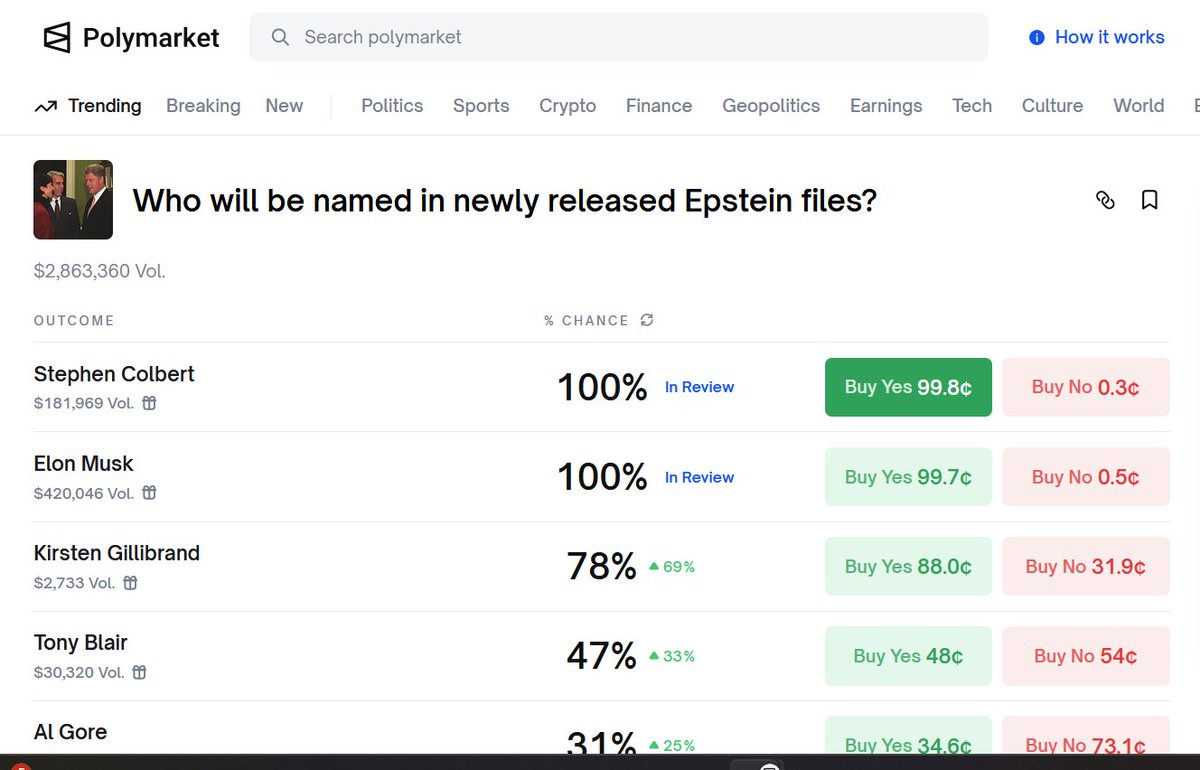1200x770 pixels.
Task: Click the OUTCOME column header
Action: point(74,320)
